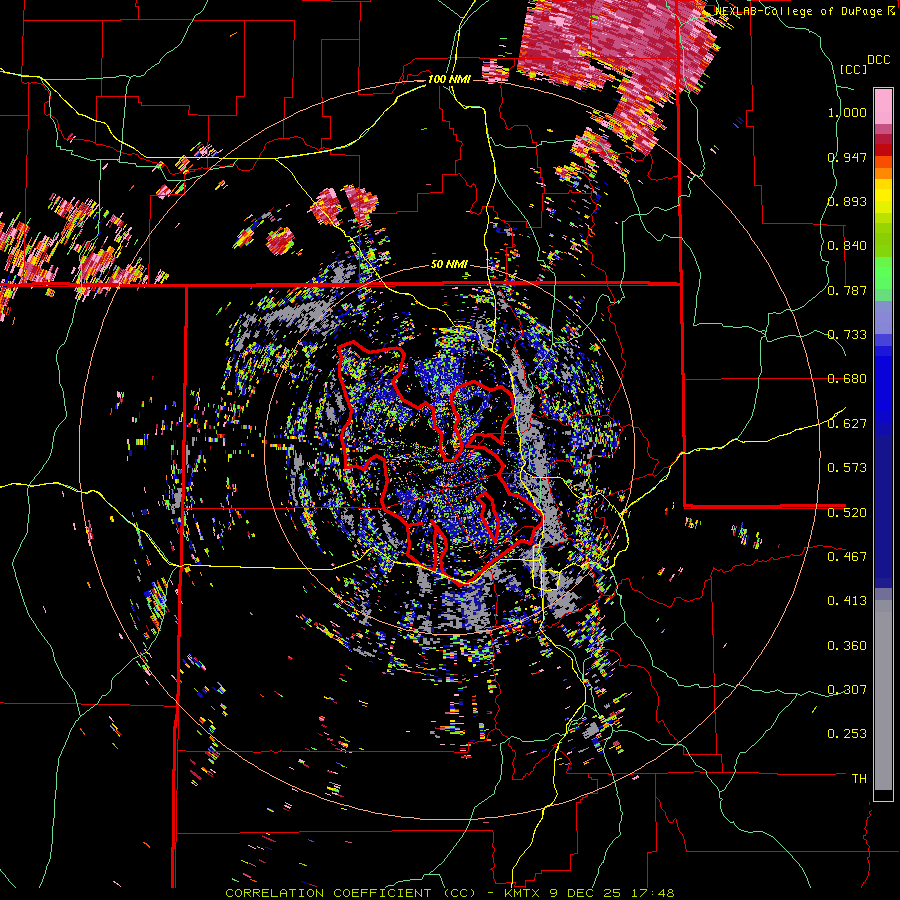Click the DCC product label
Image resolution: width=900 pixels, height=900 pixels.
[x=879, y=60]
